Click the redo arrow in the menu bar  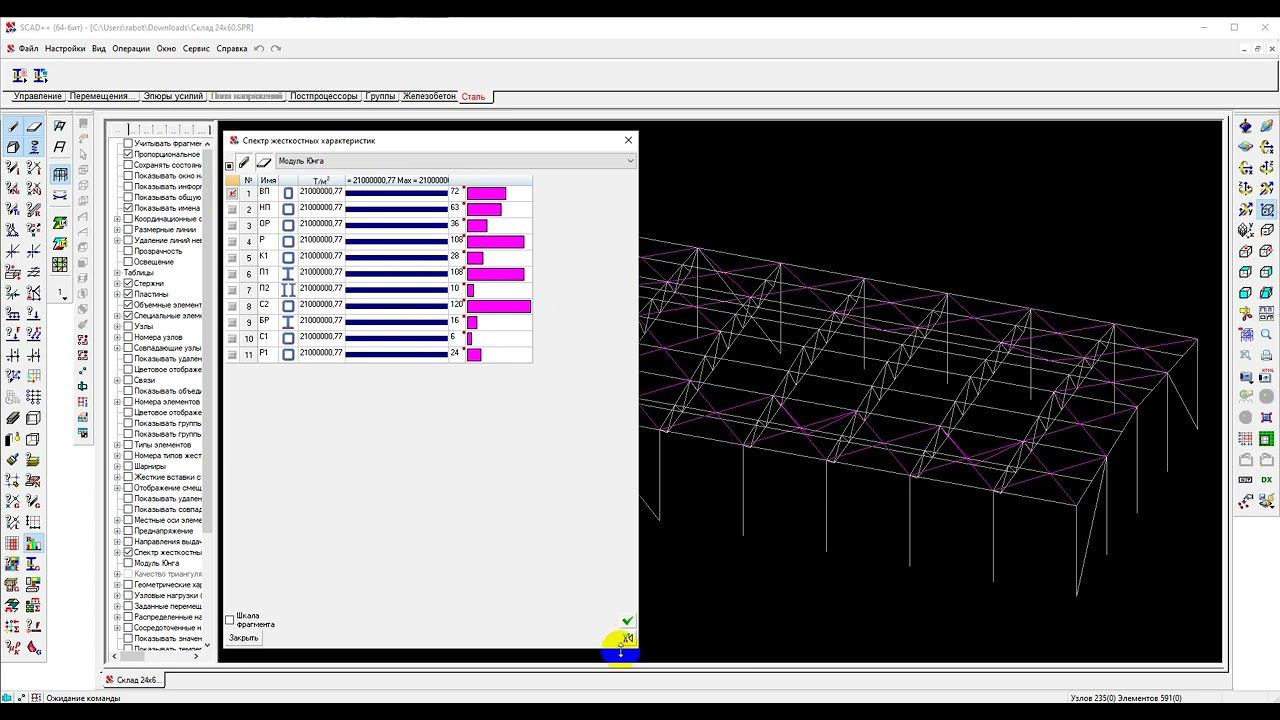(276, 48)
